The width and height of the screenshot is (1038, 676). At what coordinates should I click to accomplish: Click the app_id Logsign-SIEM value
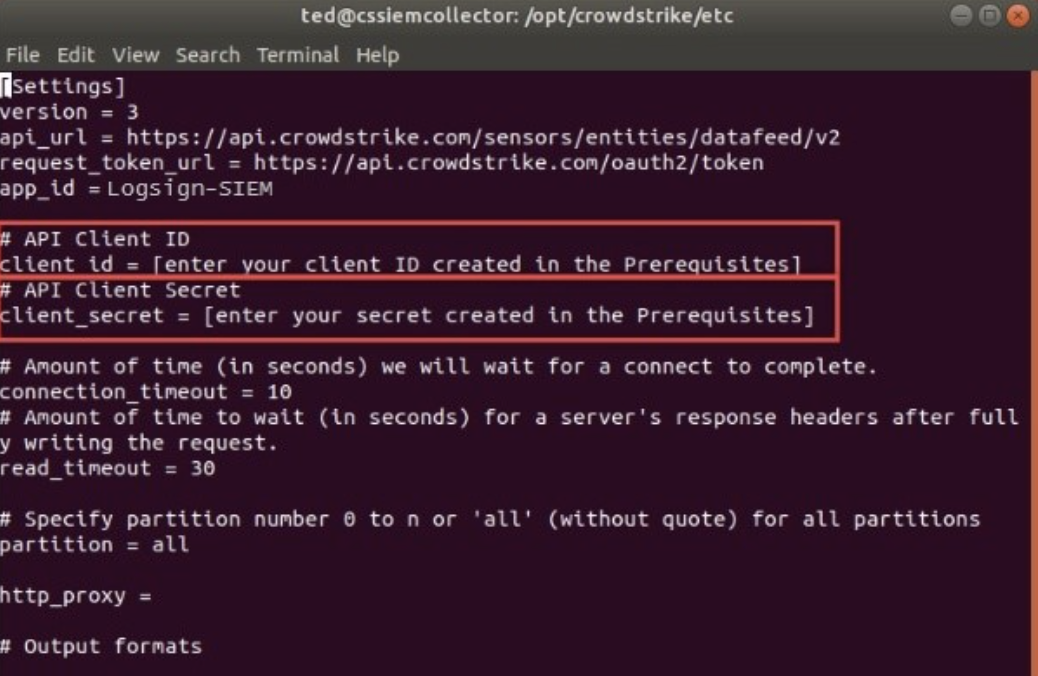click(190, 189)
